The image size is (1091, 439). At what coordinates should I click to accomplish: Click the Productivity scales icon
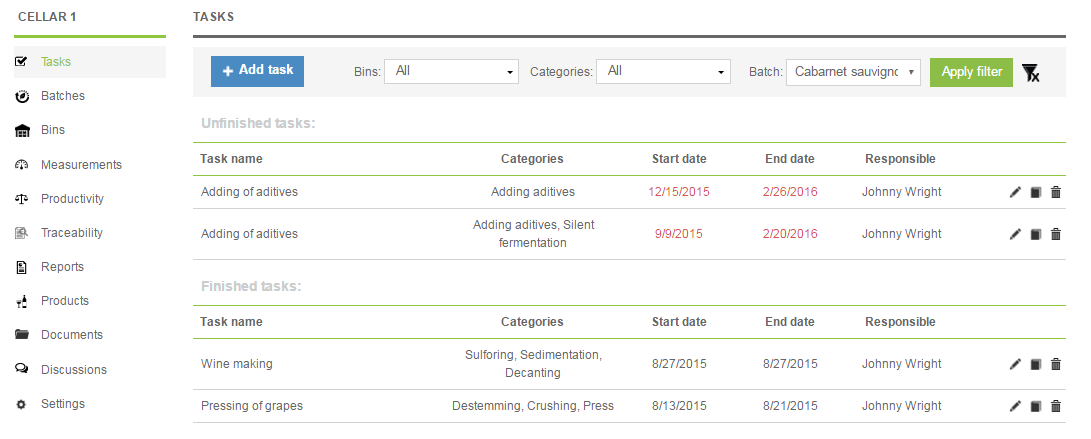pos(22,199)
